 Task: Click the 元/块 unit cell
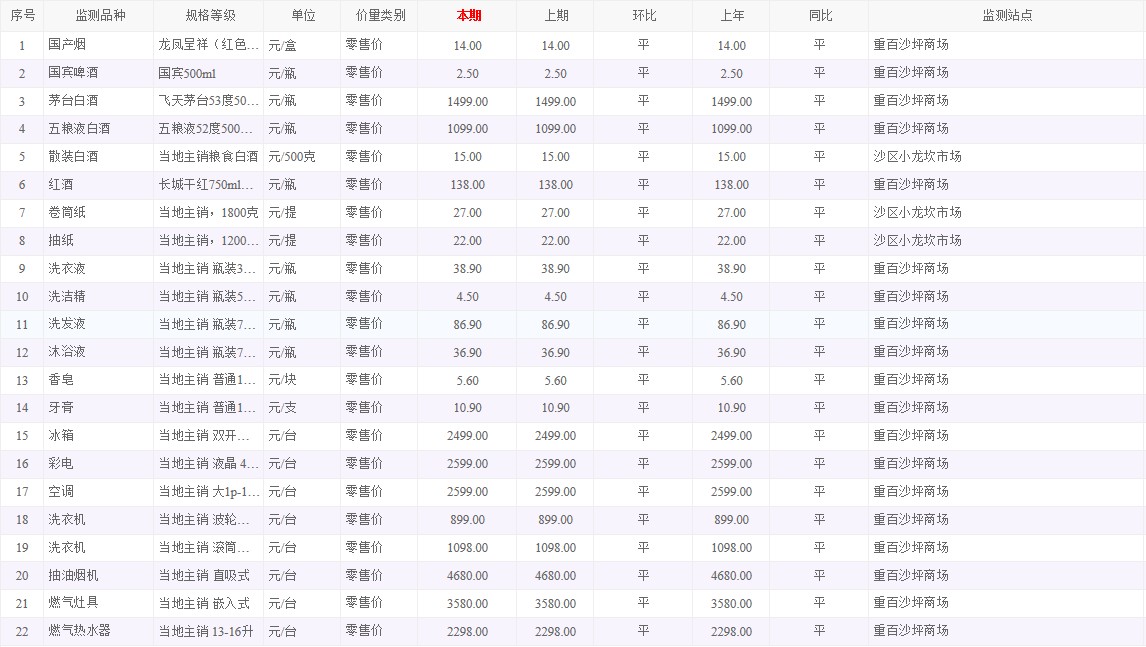point(303,380)
